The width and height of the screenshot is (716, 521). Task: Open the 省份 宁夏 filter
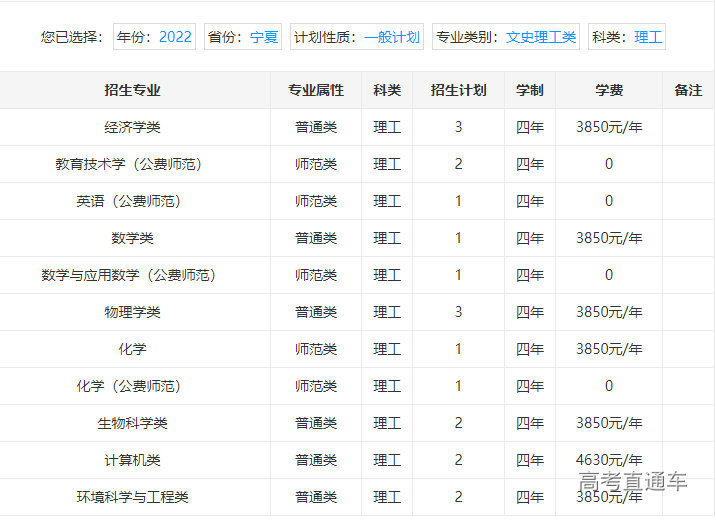tap(243, 37)
